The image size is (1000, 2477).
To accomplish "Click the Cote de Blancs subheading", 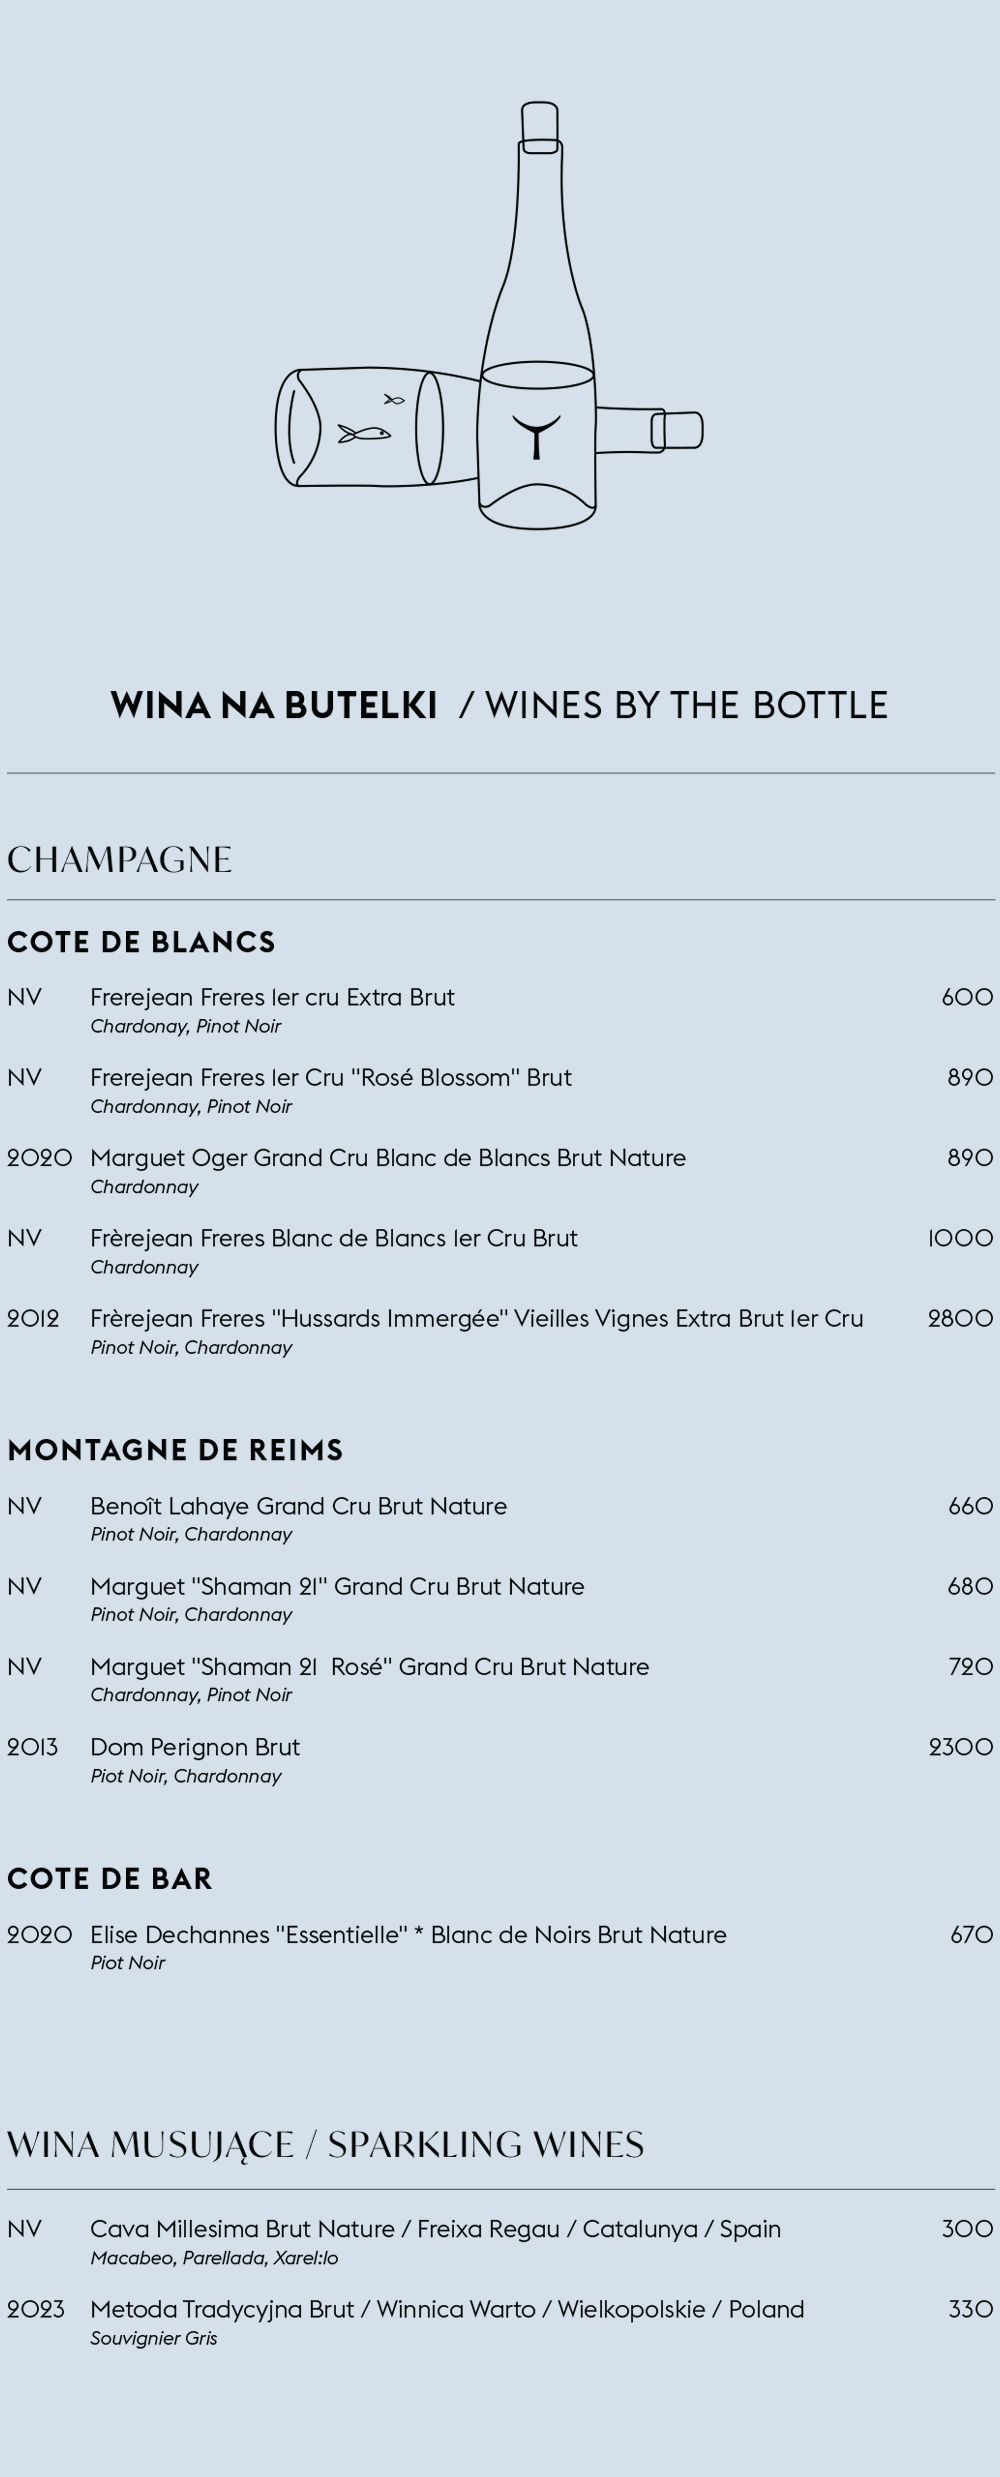I will pyautogui.click(x=141, y=942).
